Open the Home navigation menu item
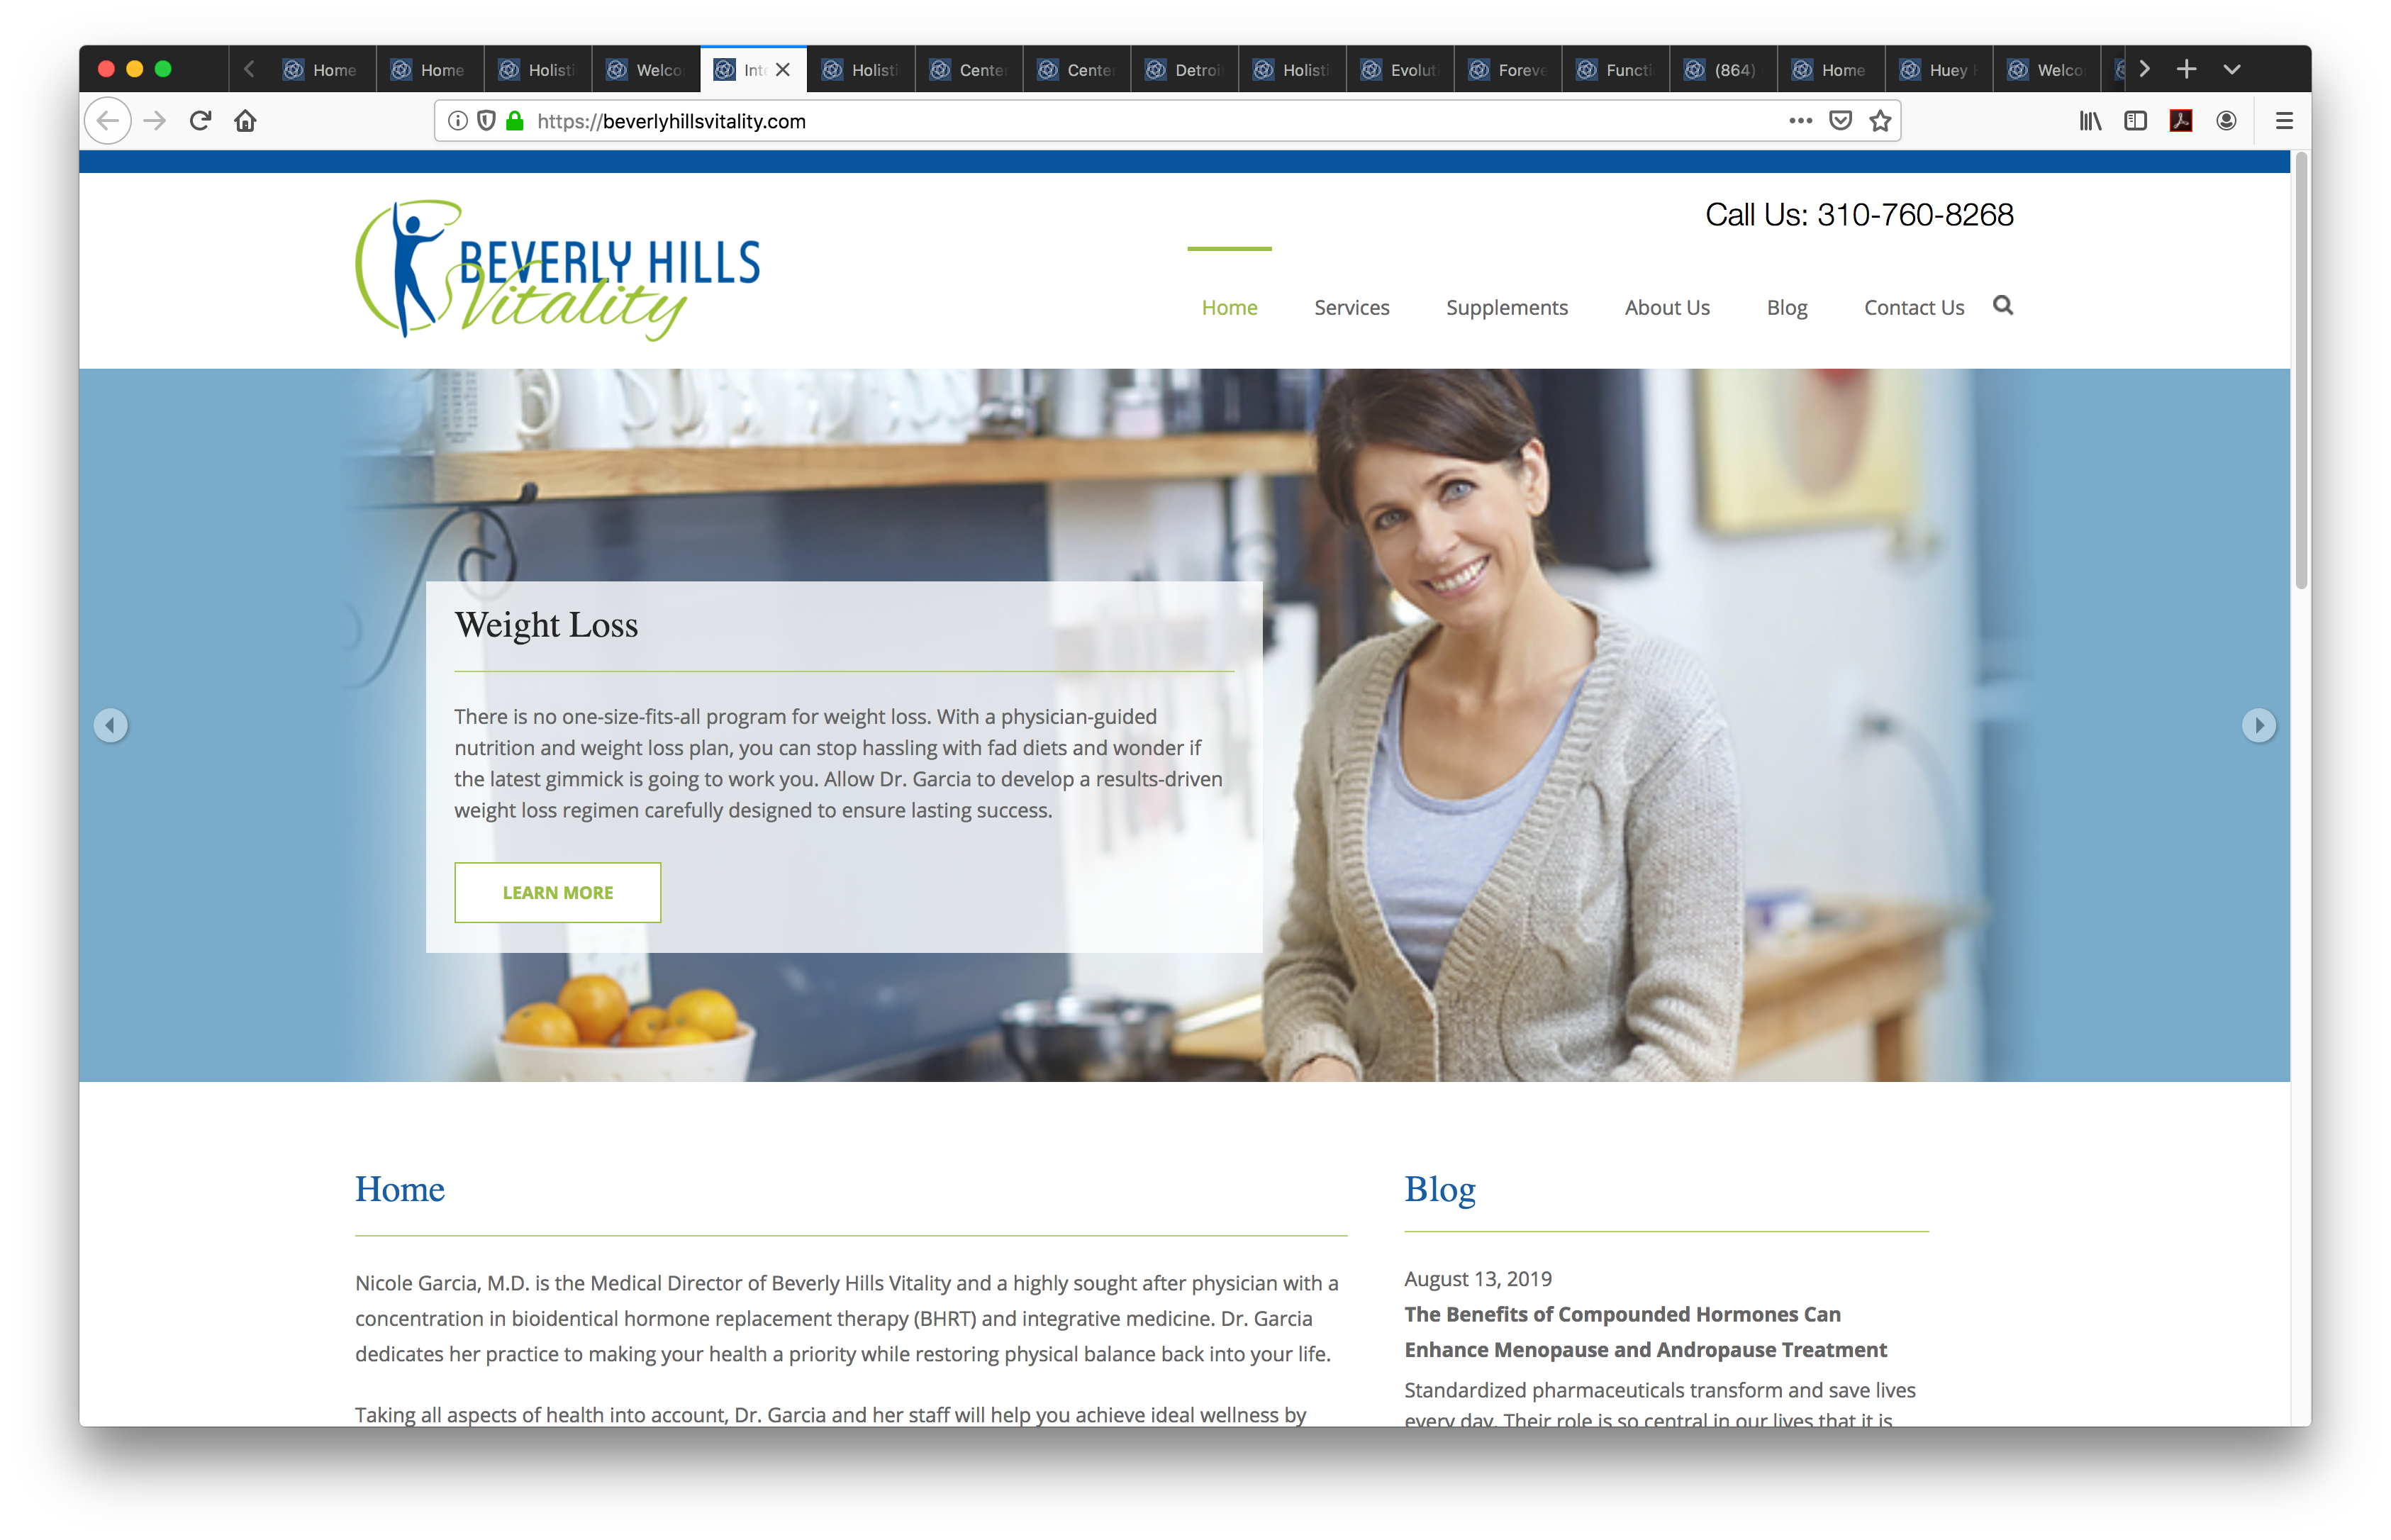 (x=1229, y=307)
